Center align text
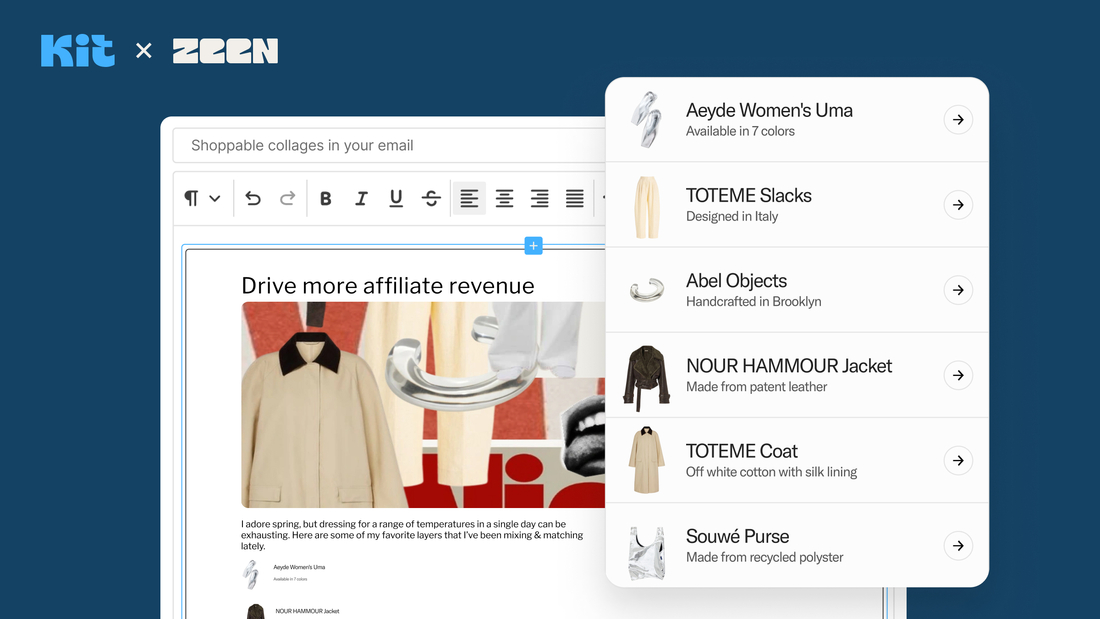Image resolution: width=1100 pixels, height=619 pixels. (x=504, y=199)
